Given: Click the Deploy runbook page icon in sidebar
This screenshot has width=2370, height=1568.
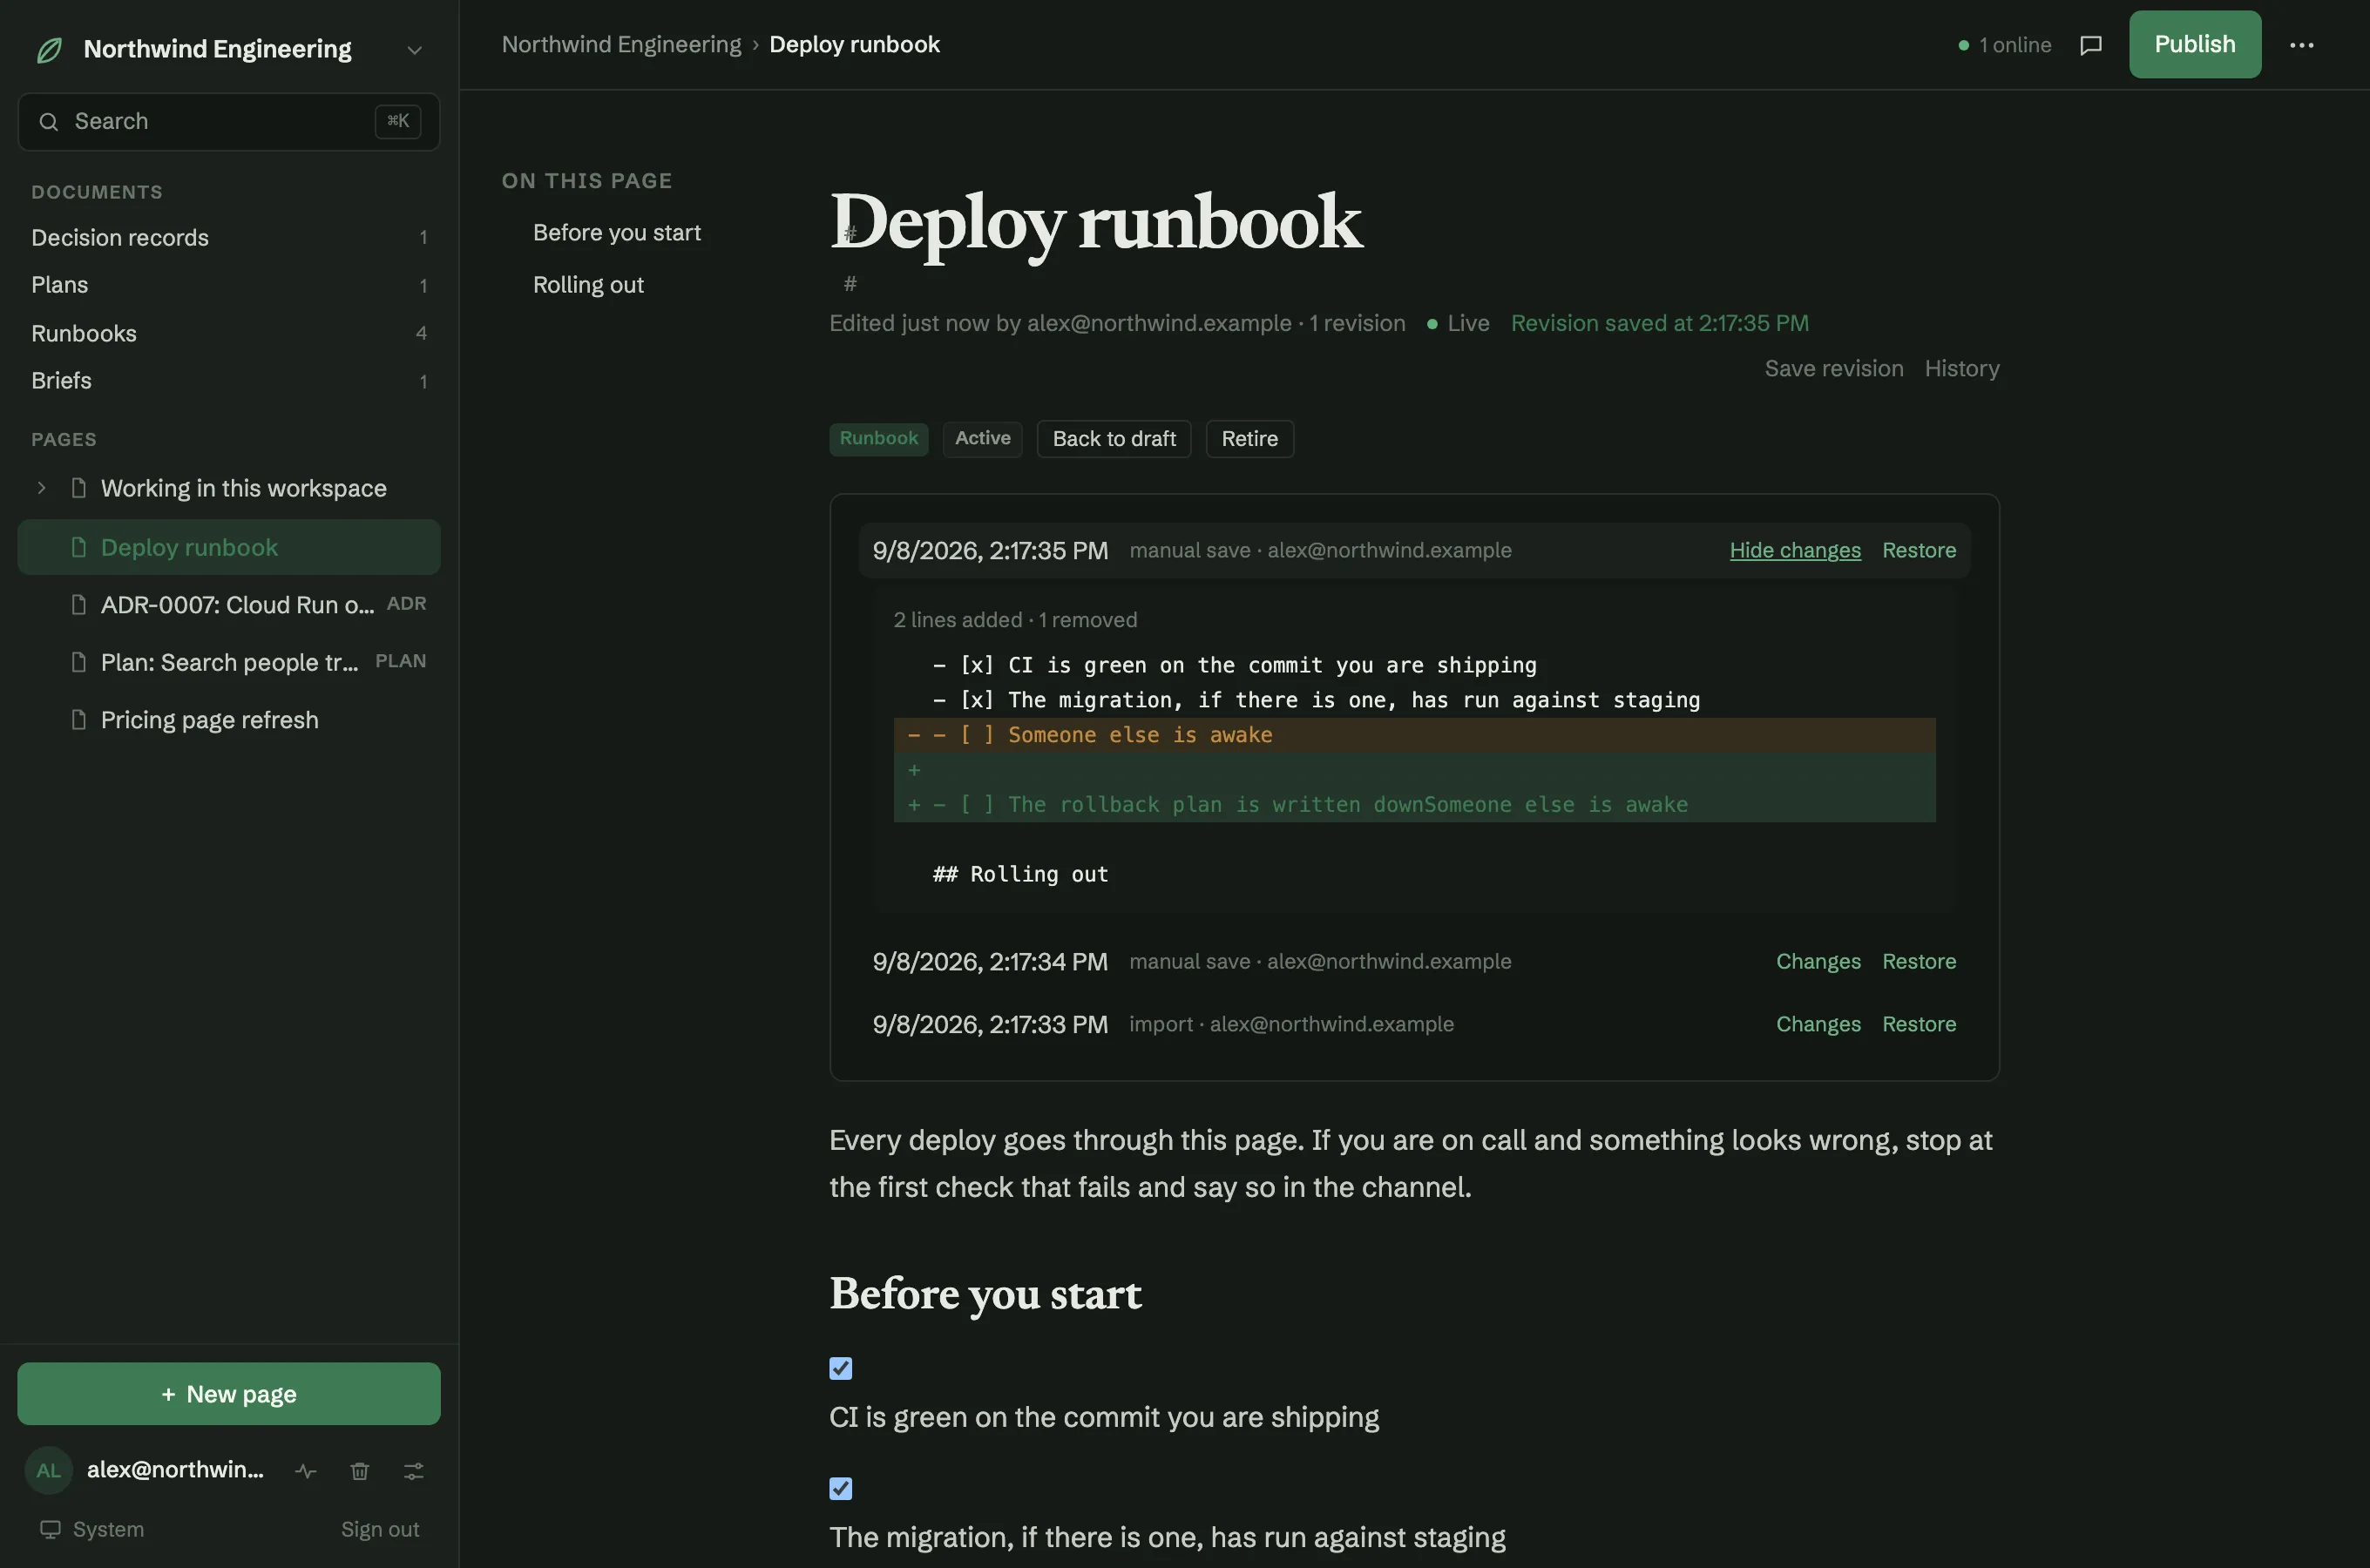Looking at the screenshot, I should [x=78, y=547].
